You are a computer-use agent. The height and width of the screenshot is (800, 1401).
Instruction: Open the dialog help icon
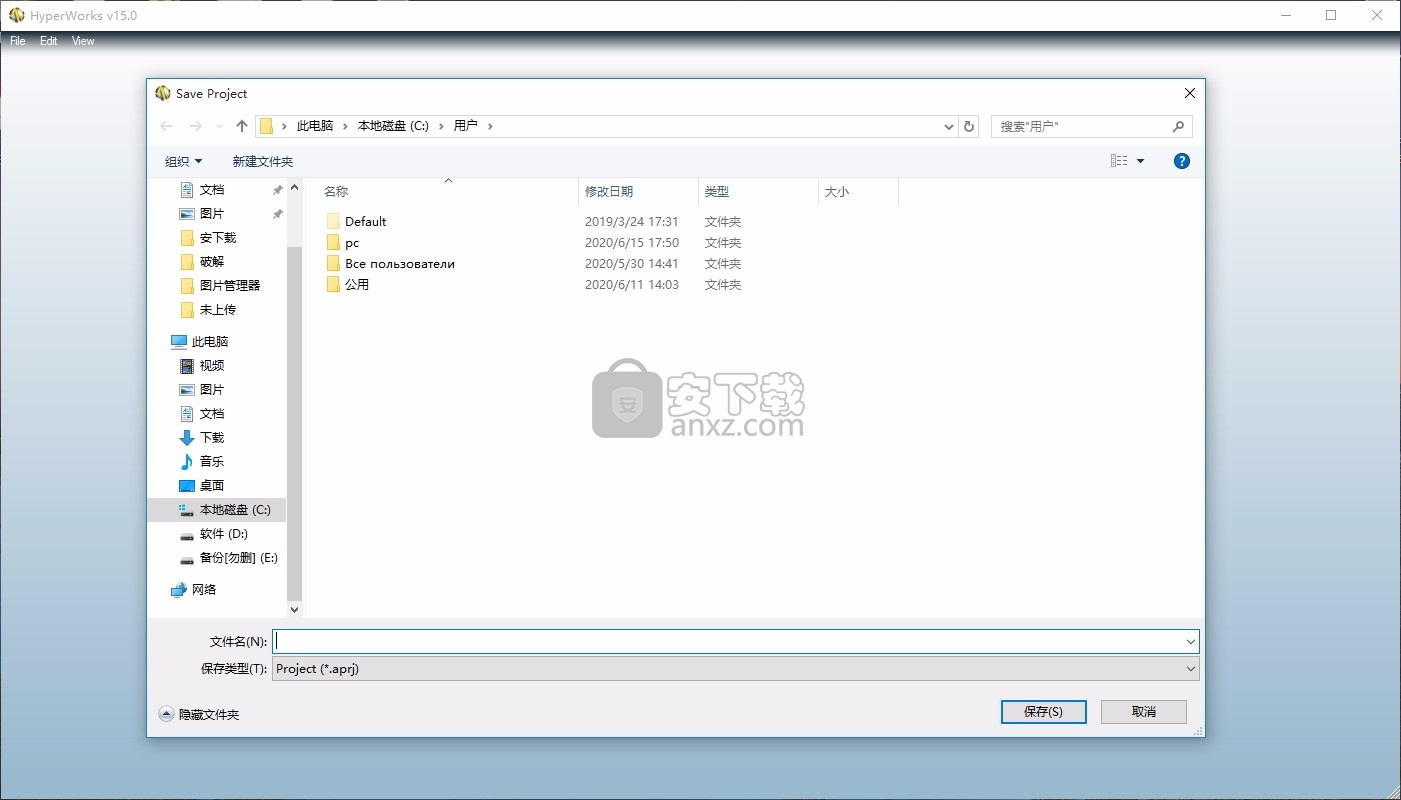[x=1181, y=161]
